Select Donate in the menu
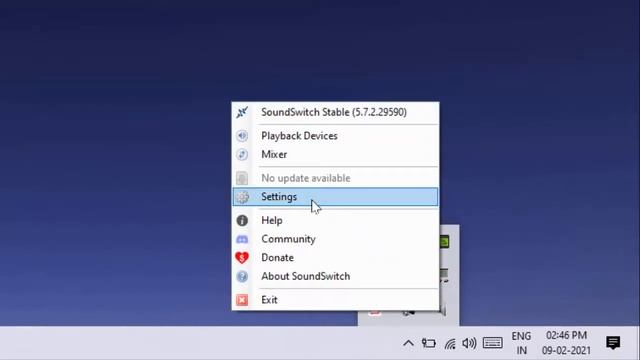Viewport: 640px width, 360px height. pos(335,258)
